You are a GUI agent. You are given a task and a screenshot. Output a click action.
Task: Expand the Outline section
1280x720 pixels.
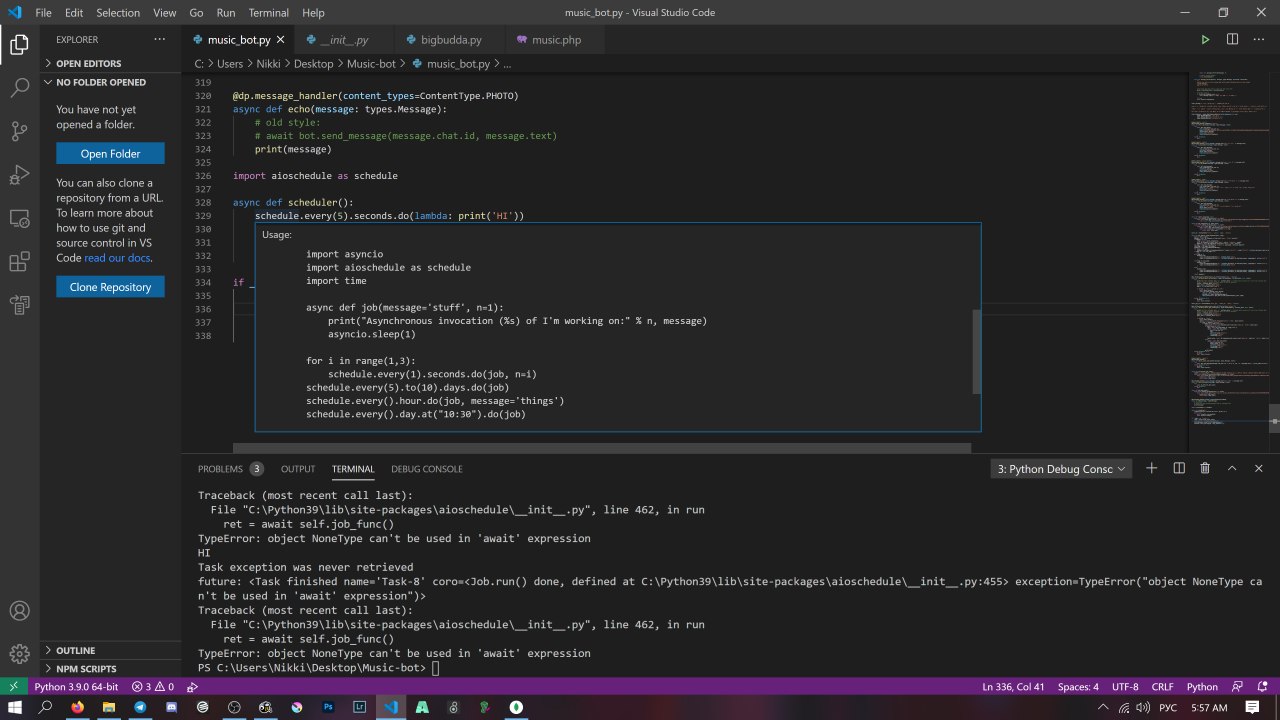pos(110,650)
